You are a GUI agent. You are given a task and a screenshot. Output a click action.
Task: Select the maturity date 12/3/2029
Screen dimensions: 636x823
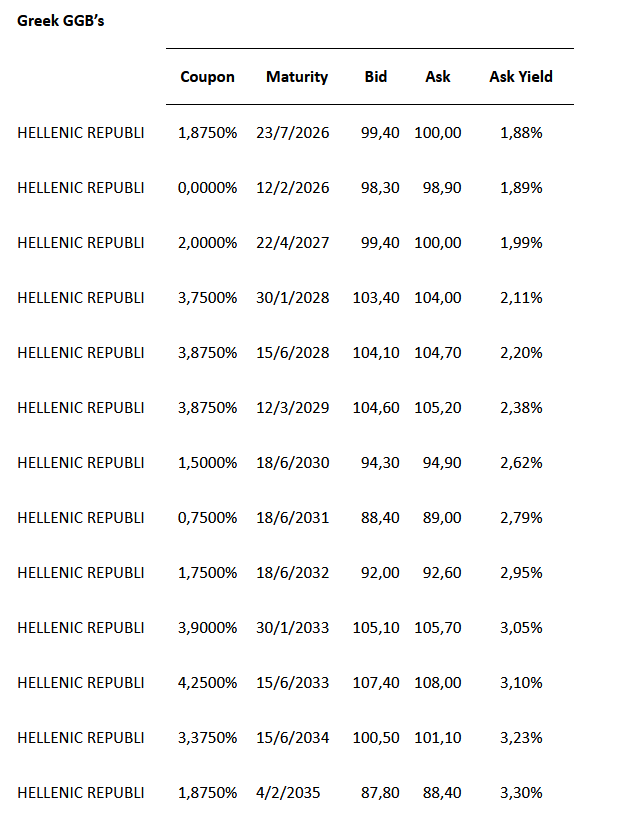coord(292,407)
